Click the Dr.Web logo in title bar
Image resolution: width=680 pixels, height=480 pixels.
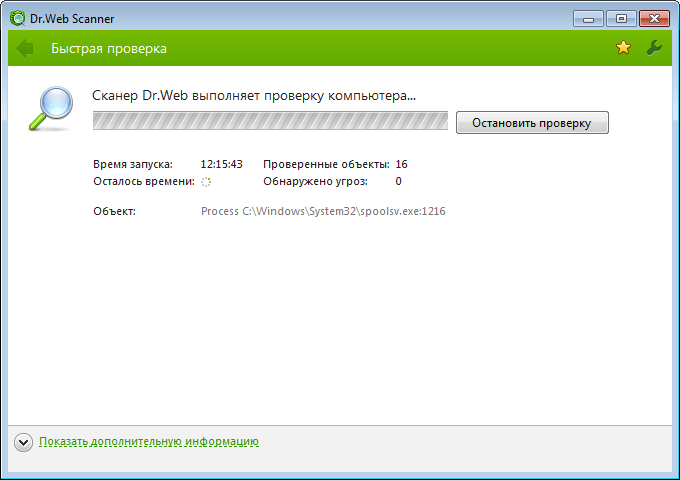click(17, 17)
